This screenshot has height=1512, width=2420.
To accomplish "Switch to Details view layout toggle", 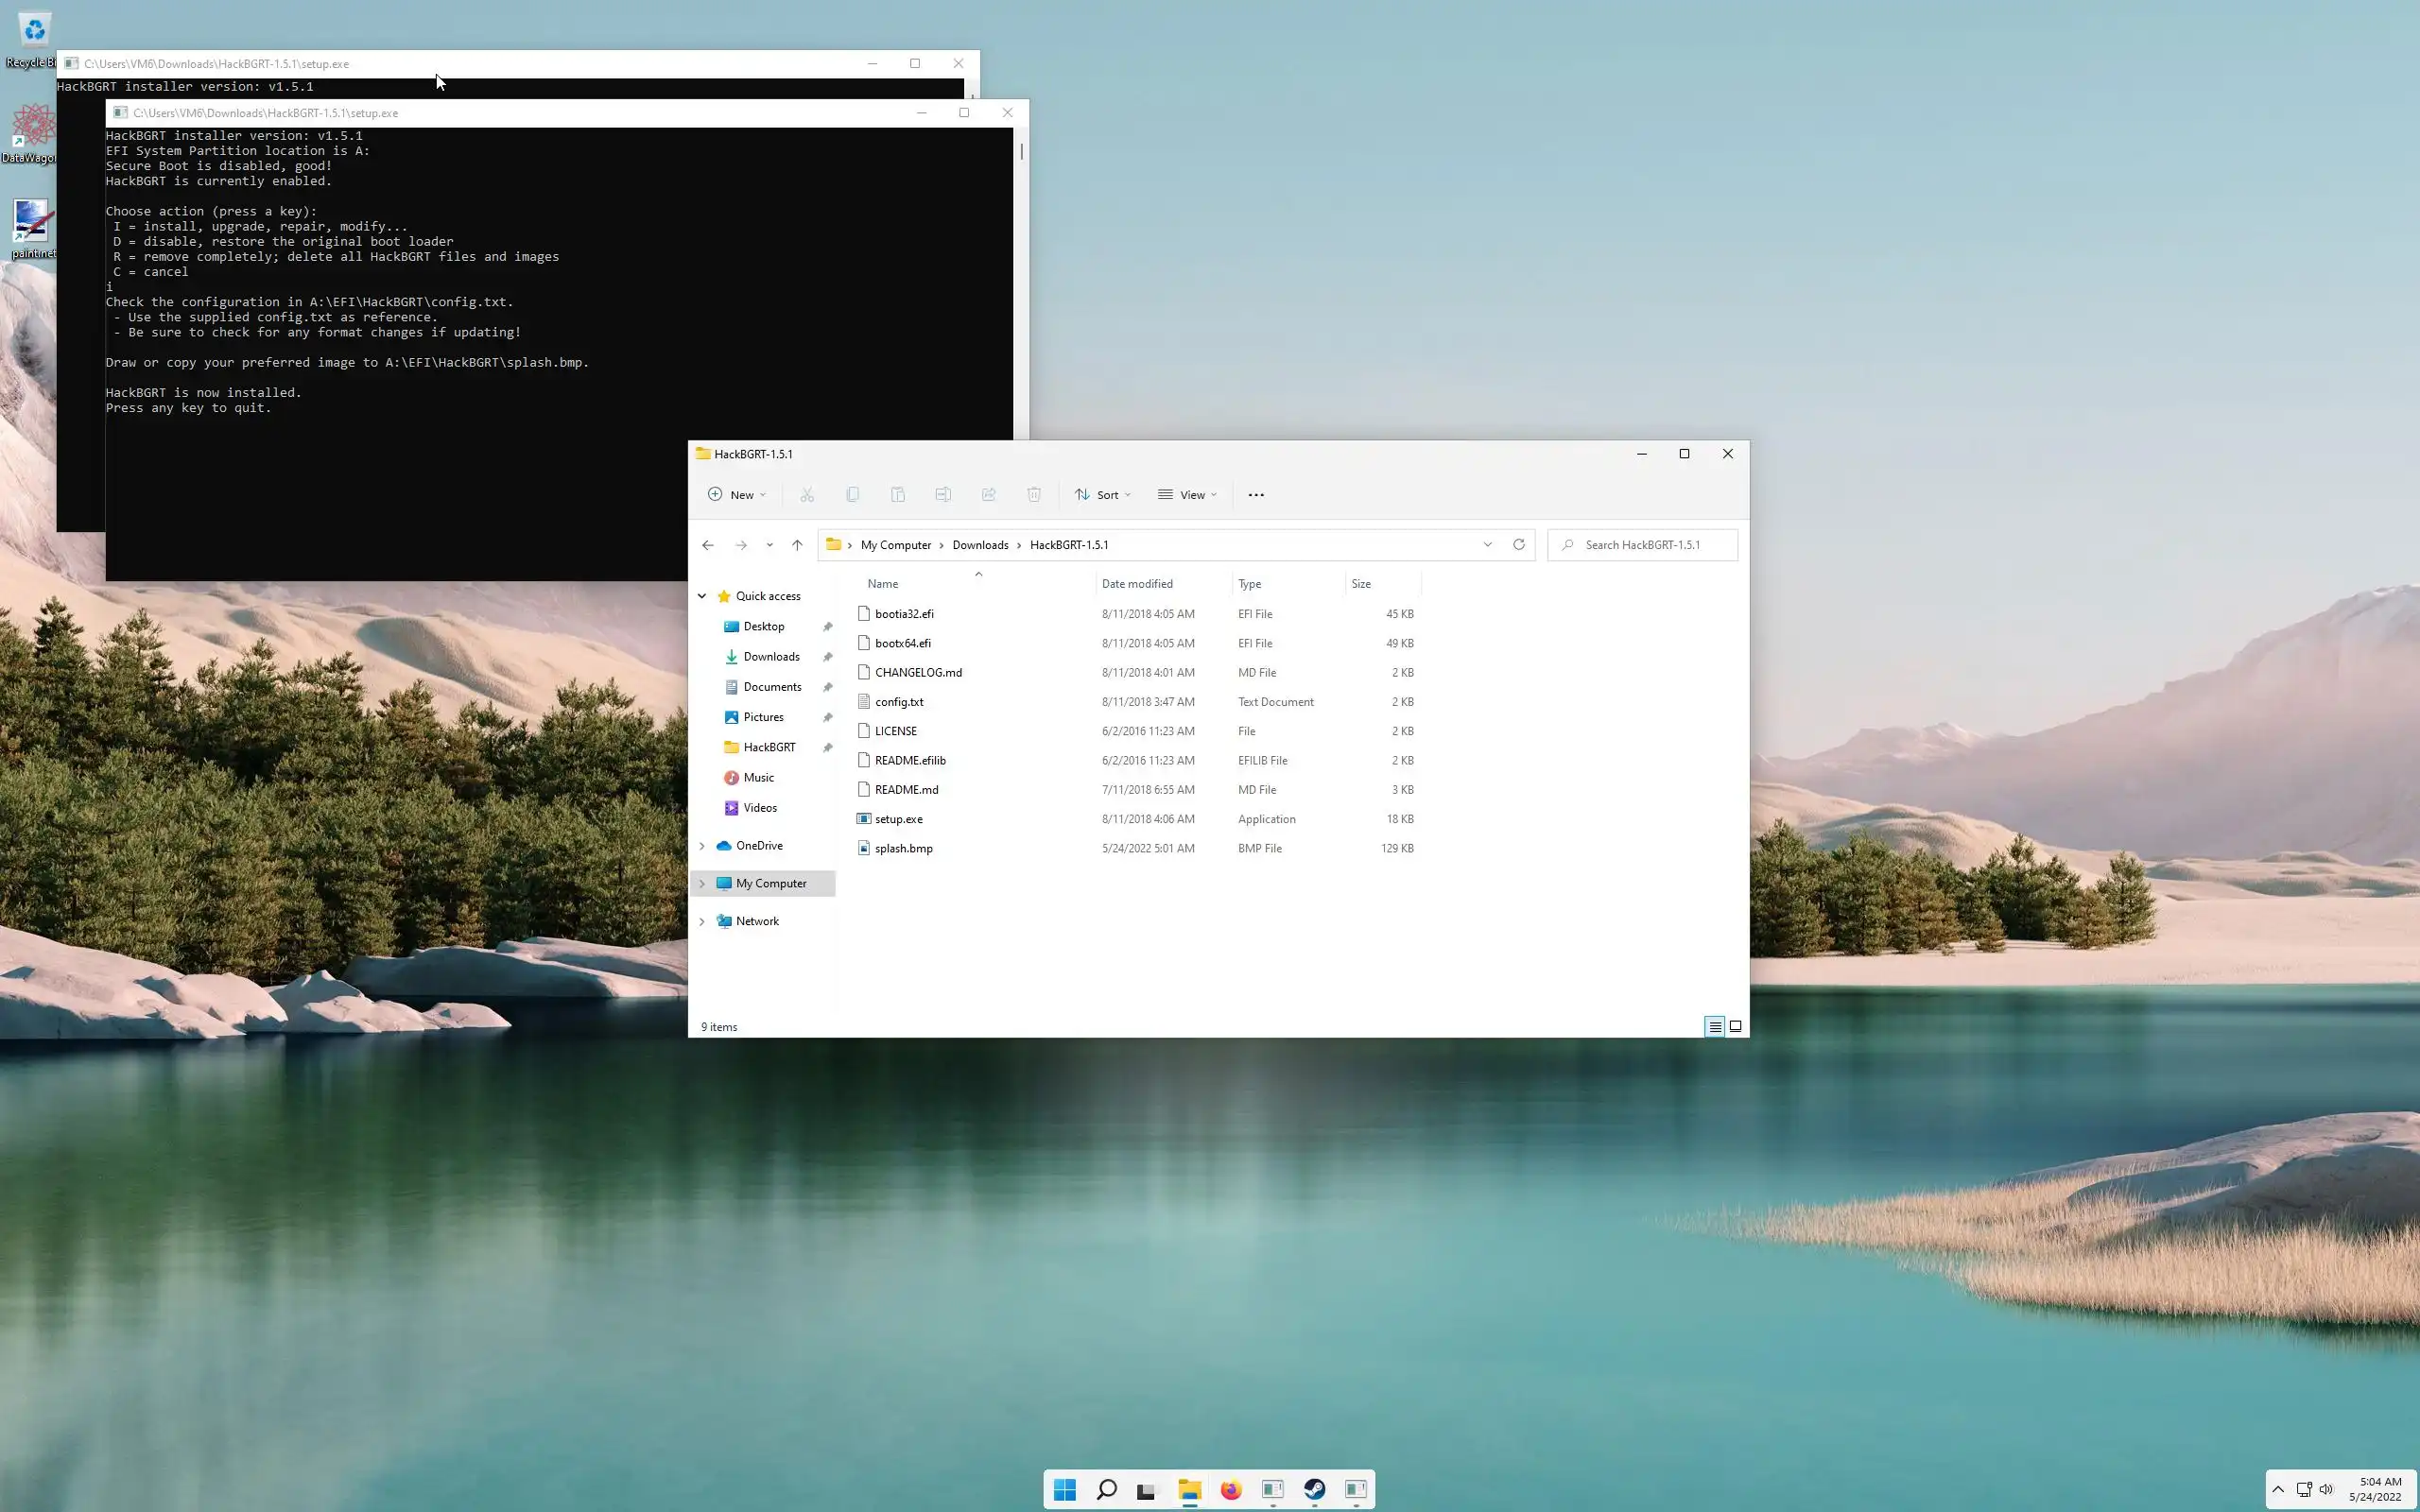I will tap(1714, 1027).
